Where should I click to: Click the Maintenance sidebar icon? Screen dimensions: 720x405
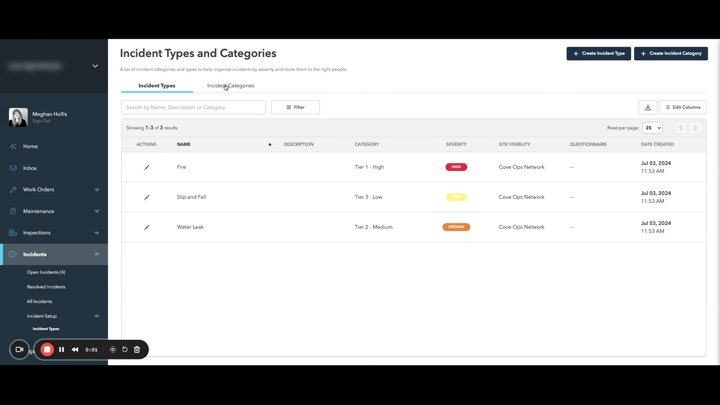tap(13, 211)
